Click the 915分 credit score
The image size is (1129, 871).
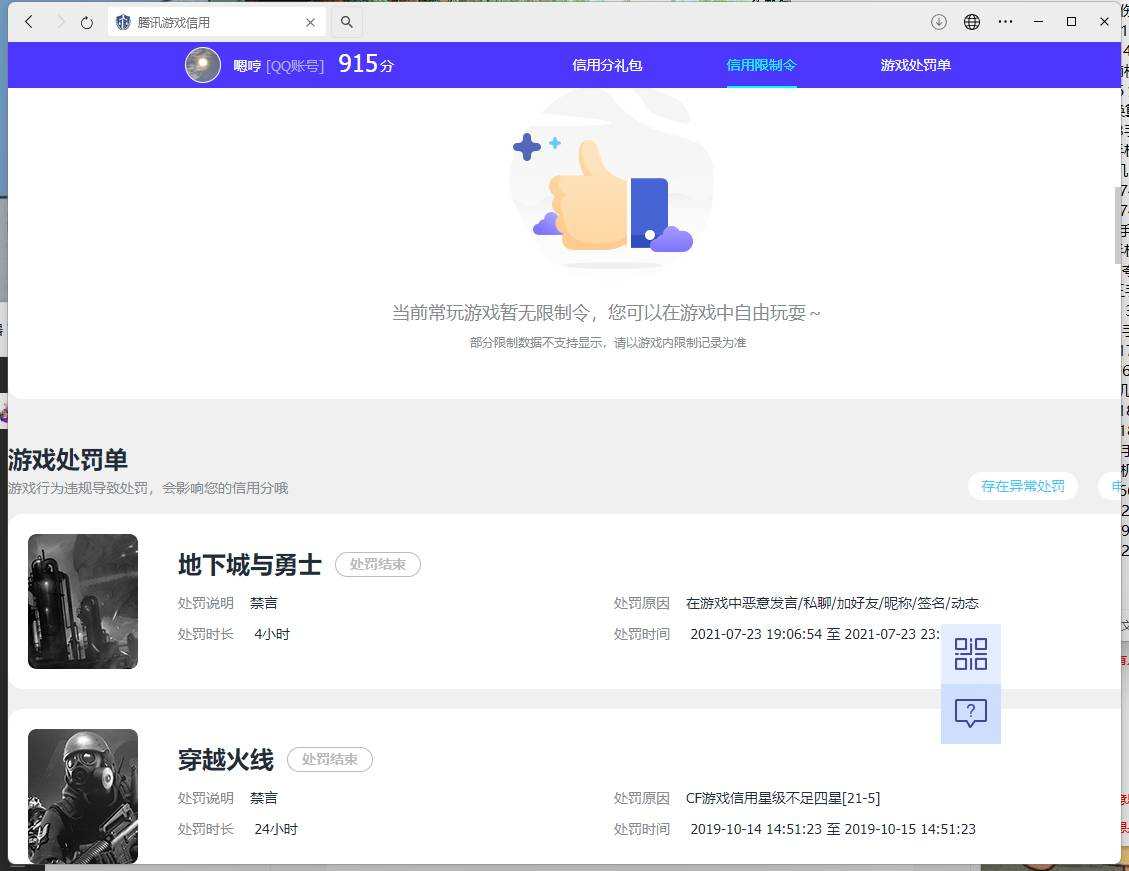tap(366, 64)
